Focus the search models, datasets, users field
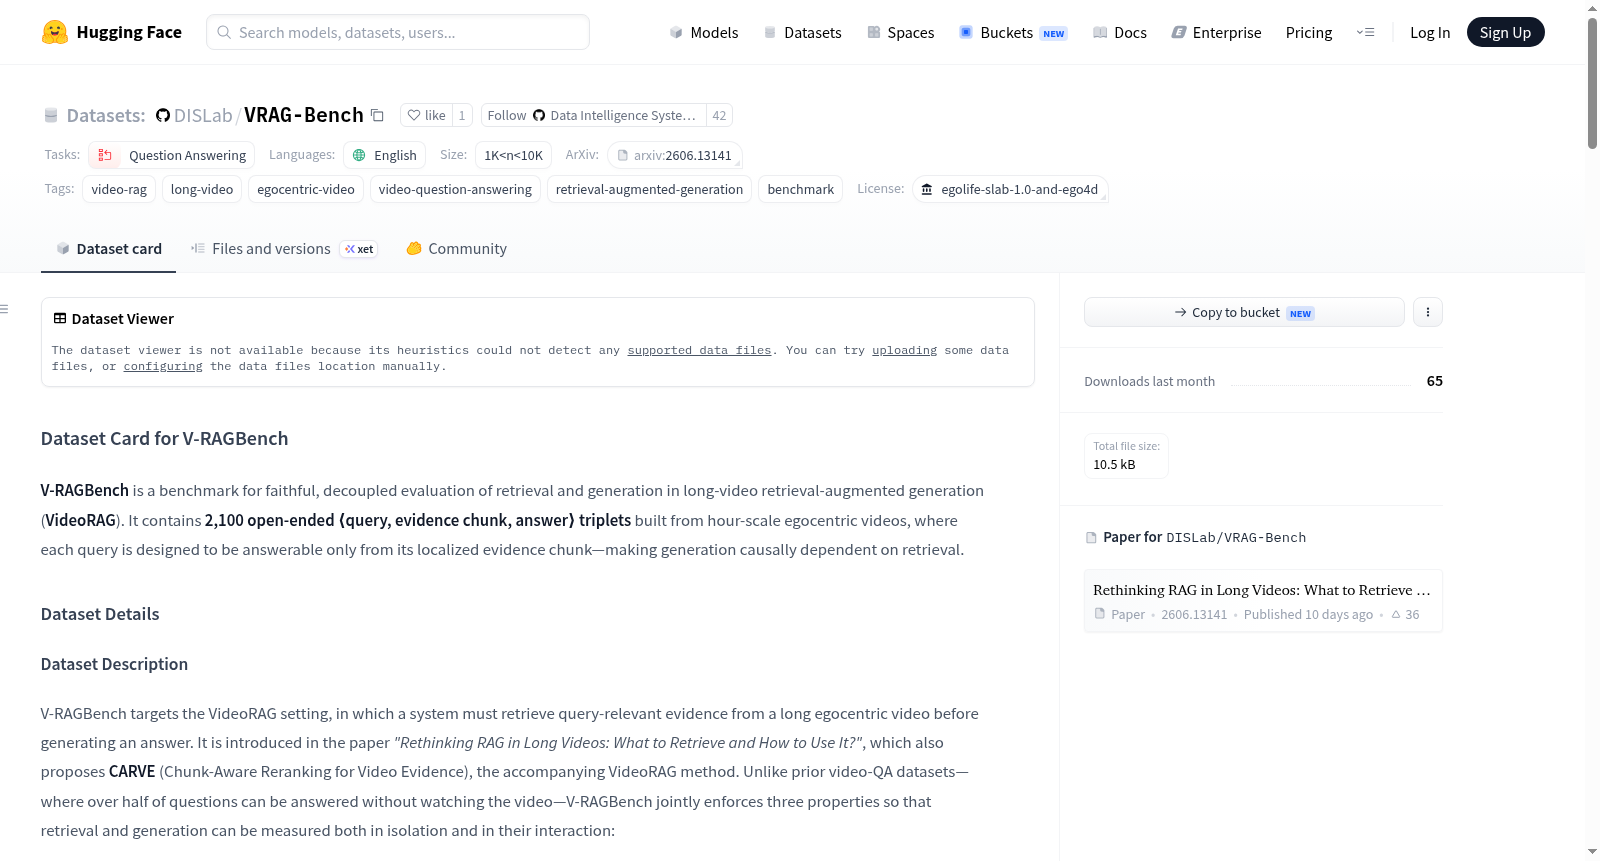Viewport: 1600px width, 861px height. [x=398, y=32]
